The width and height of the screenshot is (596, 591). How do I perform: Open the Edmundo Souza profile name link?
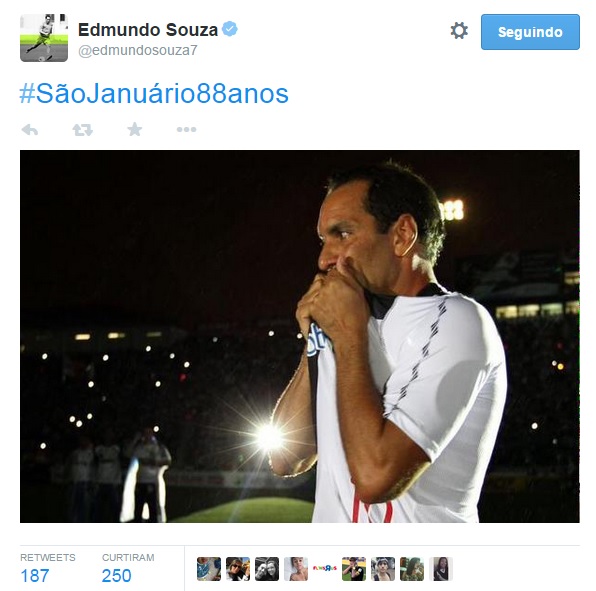(x=148, y=30)
